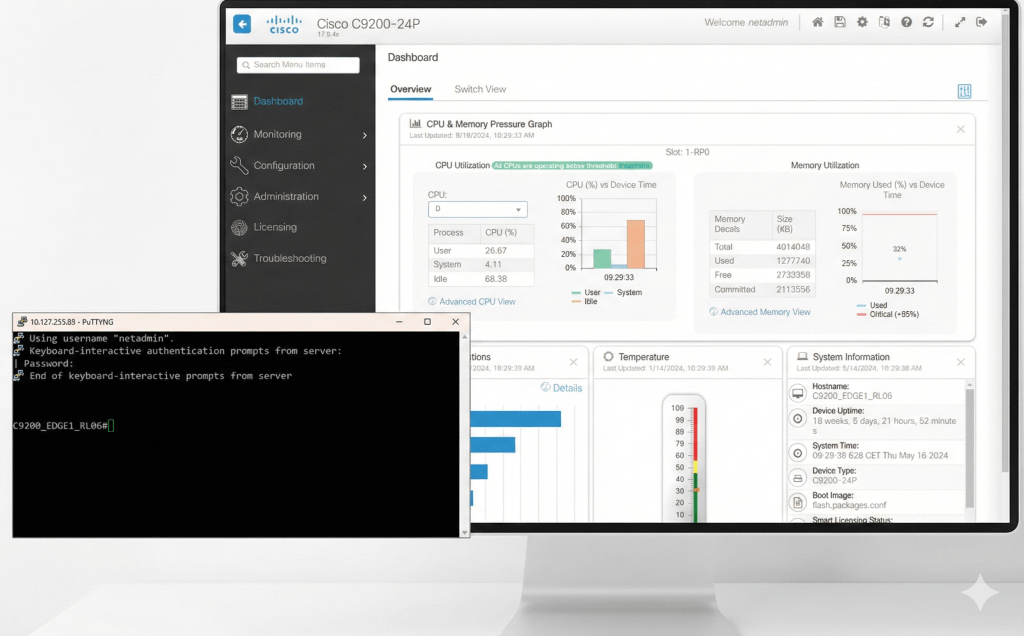
Task: Log out using the exit icon
Action: [981, 22]
